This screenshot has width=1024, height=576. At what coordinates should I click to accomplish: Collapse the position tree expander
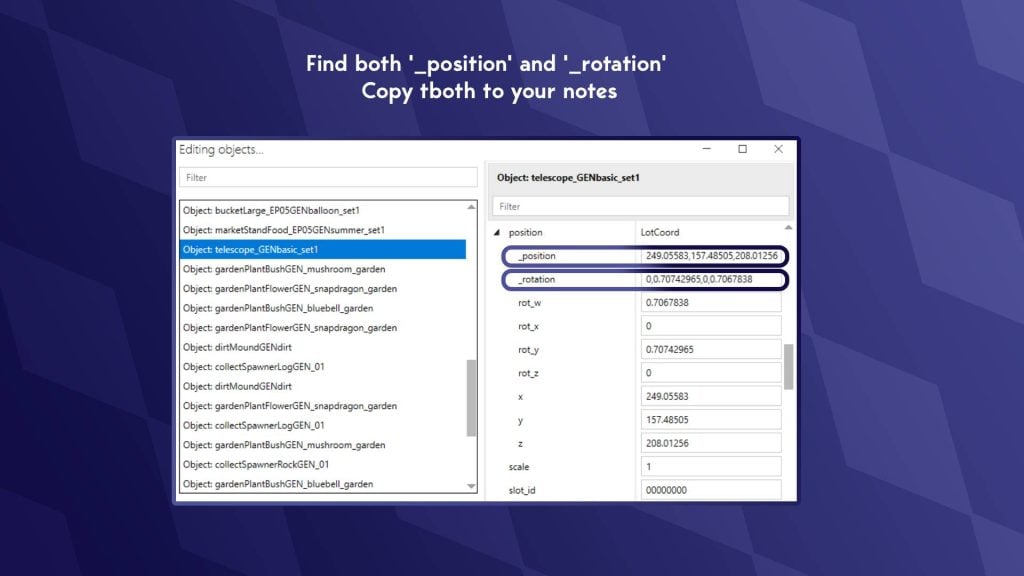tap(497, 232)
